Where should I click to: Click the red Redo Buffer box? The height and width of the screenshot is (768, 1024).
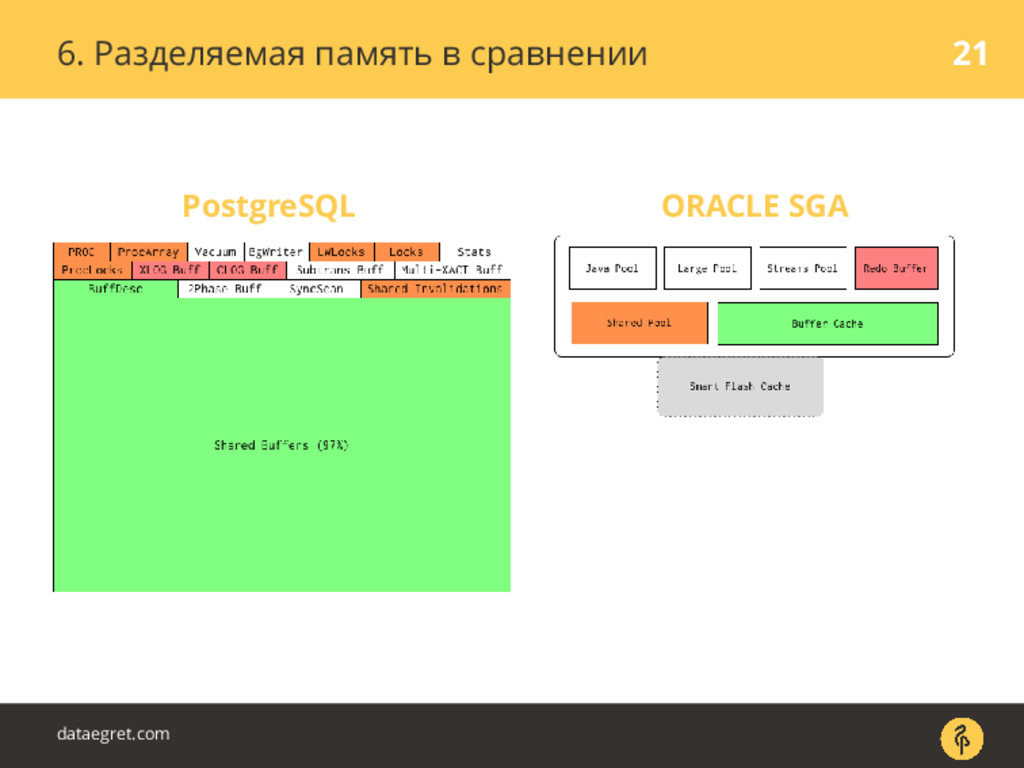(896, 268)
